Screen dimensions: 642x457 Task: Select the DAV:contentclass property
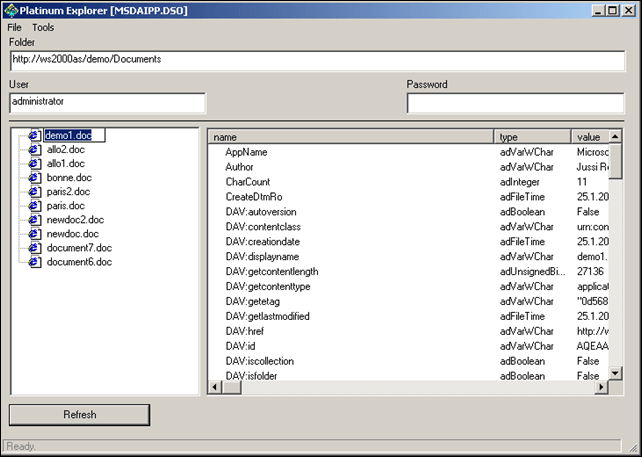click(409, 227)
